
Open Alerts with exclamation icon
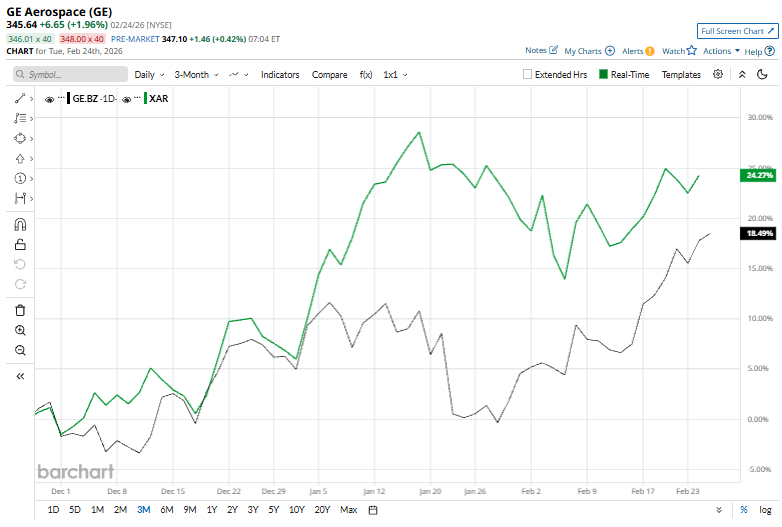point(649,51)
